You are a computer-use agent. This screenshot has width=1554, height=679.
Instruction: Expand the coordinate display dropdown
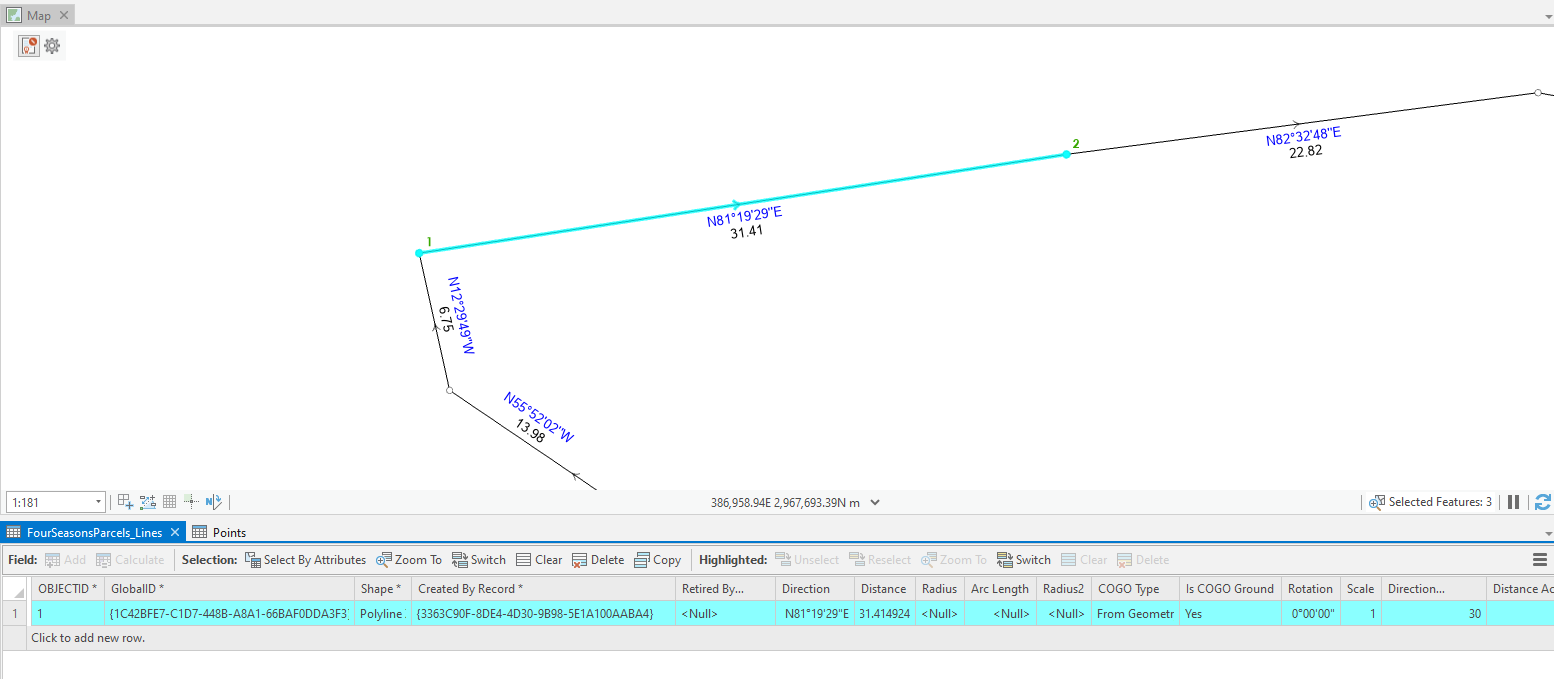pos(874,502)
